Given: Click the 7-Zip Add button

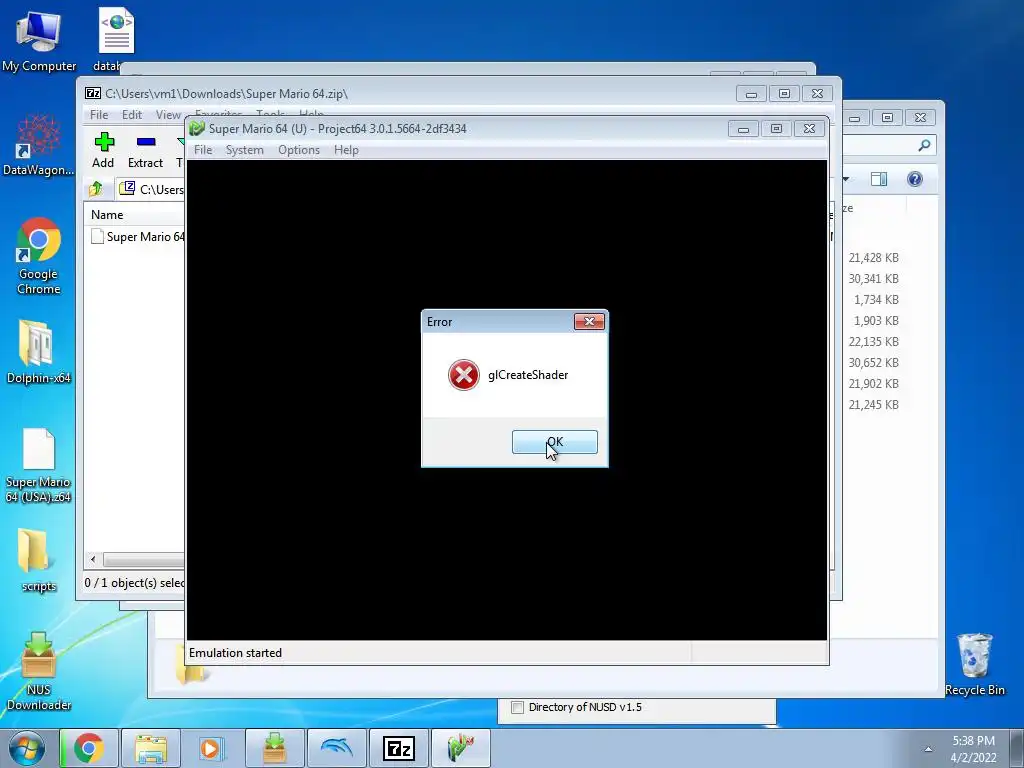Looking at the screenshot, I should [x=103, y=150].
